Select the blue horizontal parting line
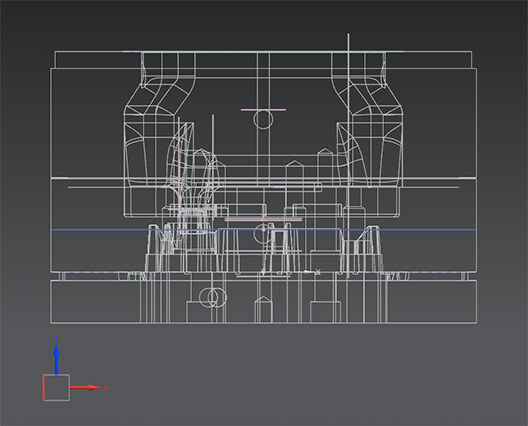Screen dimensions: 528x426 [264, 230]
